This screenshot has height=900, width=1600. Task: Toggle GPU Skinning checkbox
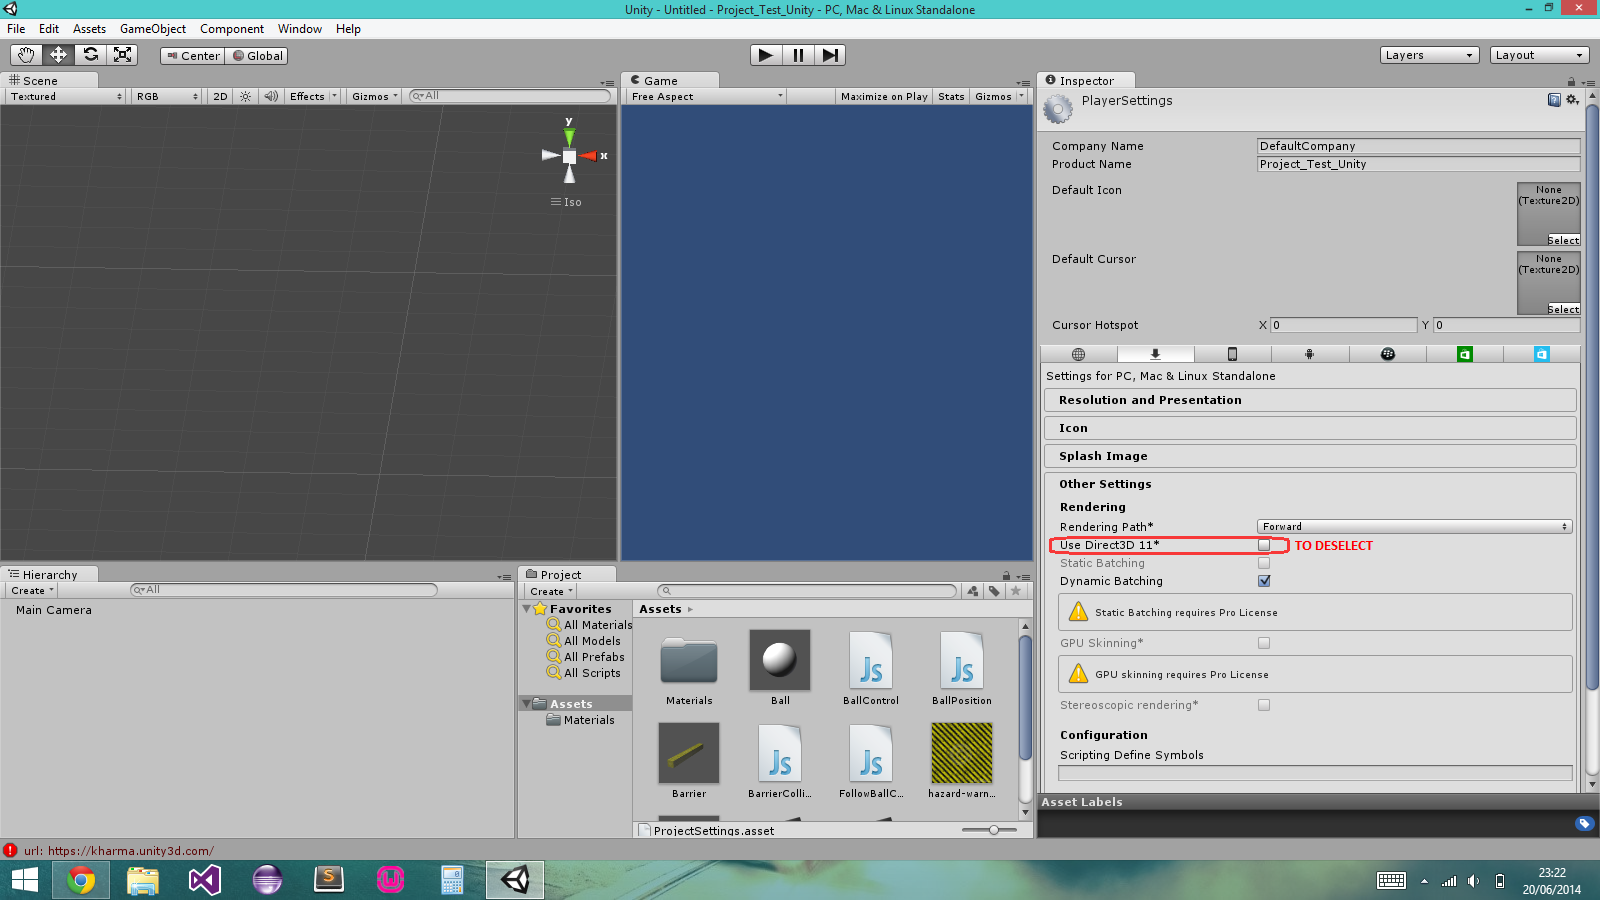1264,643
